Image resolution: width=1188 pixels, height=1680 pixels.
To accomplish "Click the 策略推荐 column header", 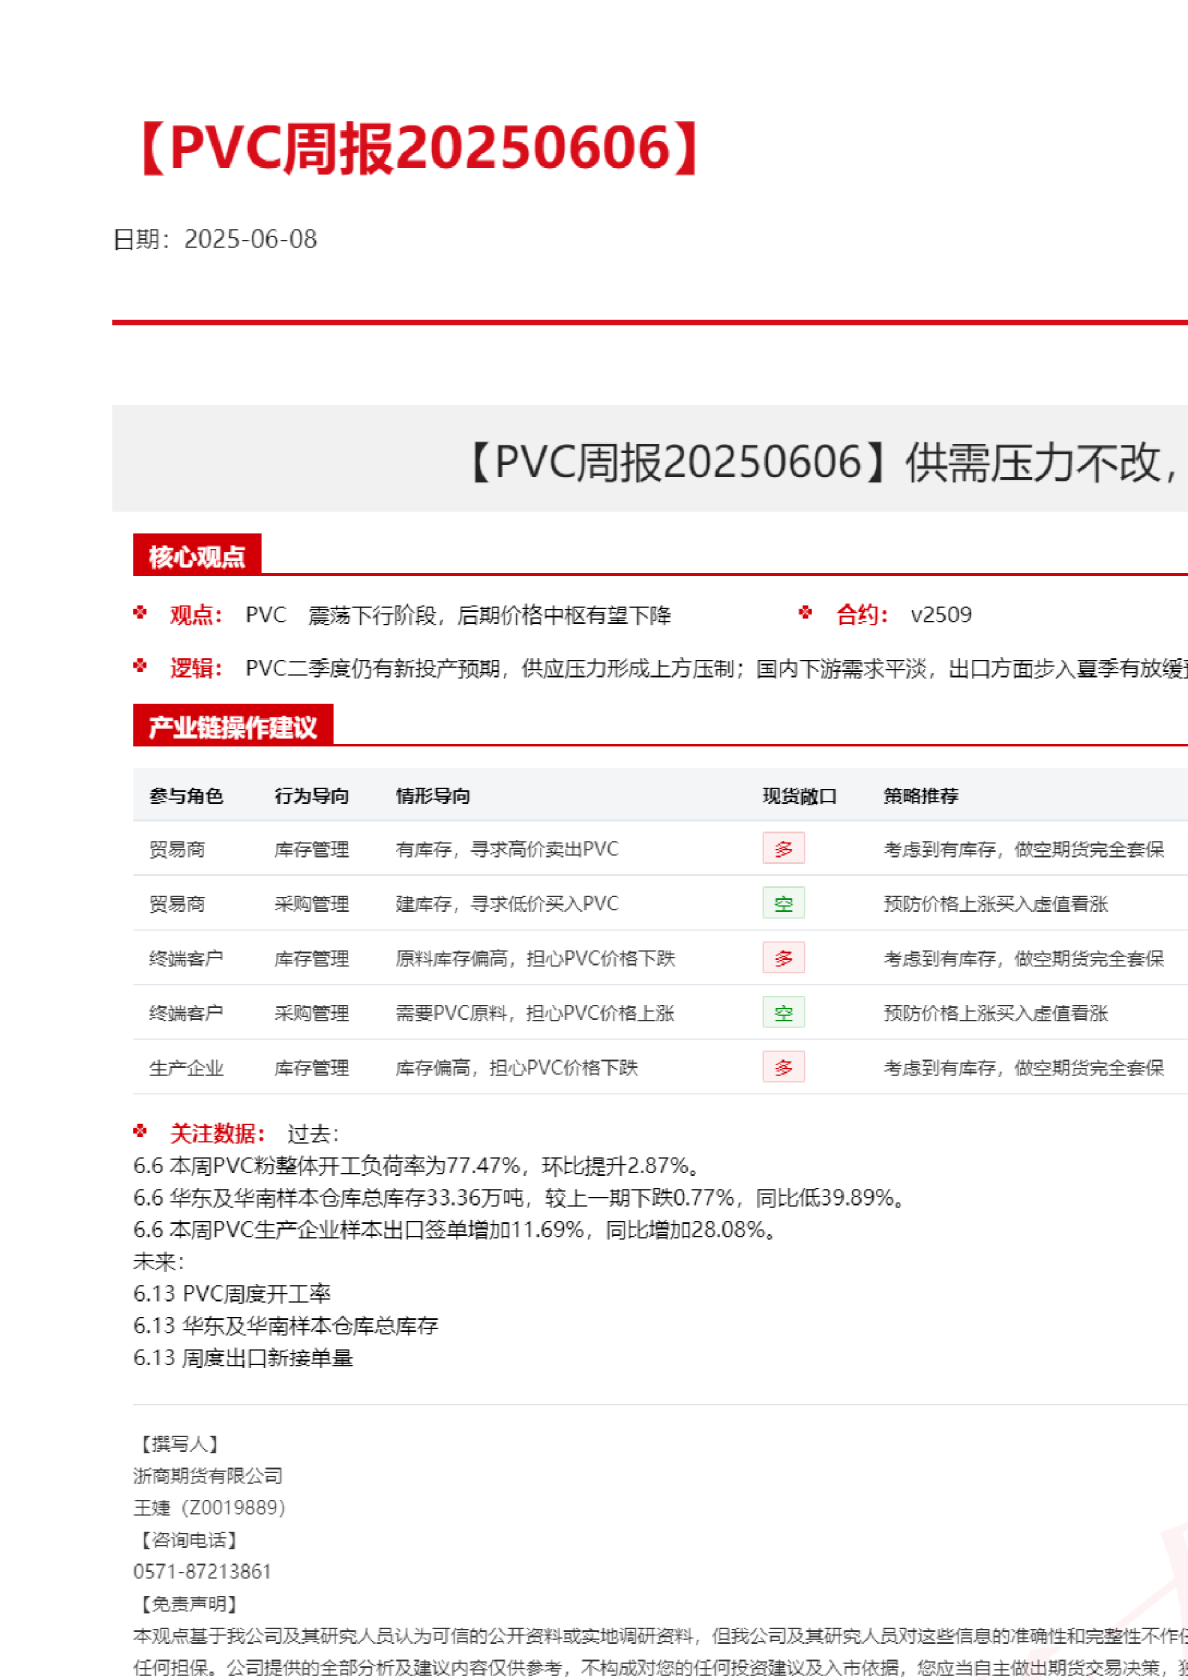I will [920, 796].
